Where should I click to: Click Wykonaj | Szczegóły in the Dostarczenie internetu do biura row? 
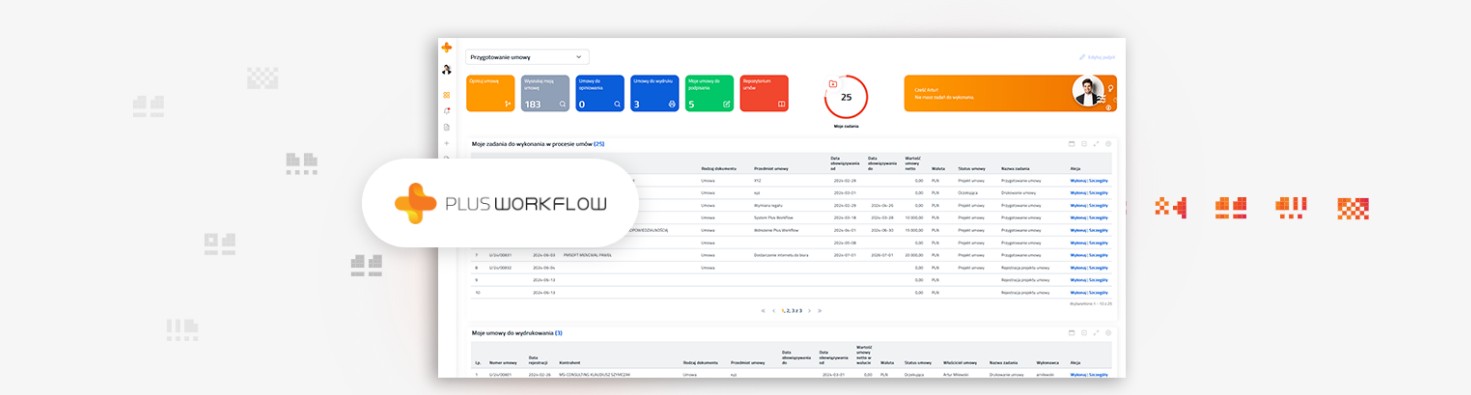tap(1089, 255)
